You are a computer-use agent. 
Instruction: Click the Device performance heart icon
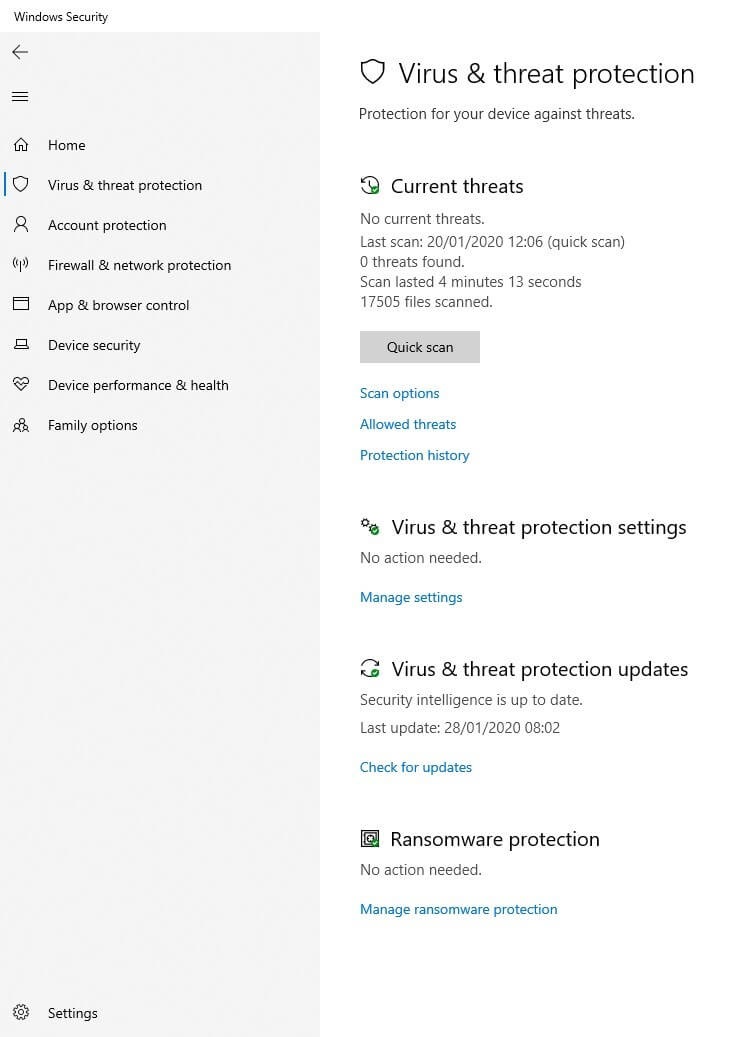[21, 385]
